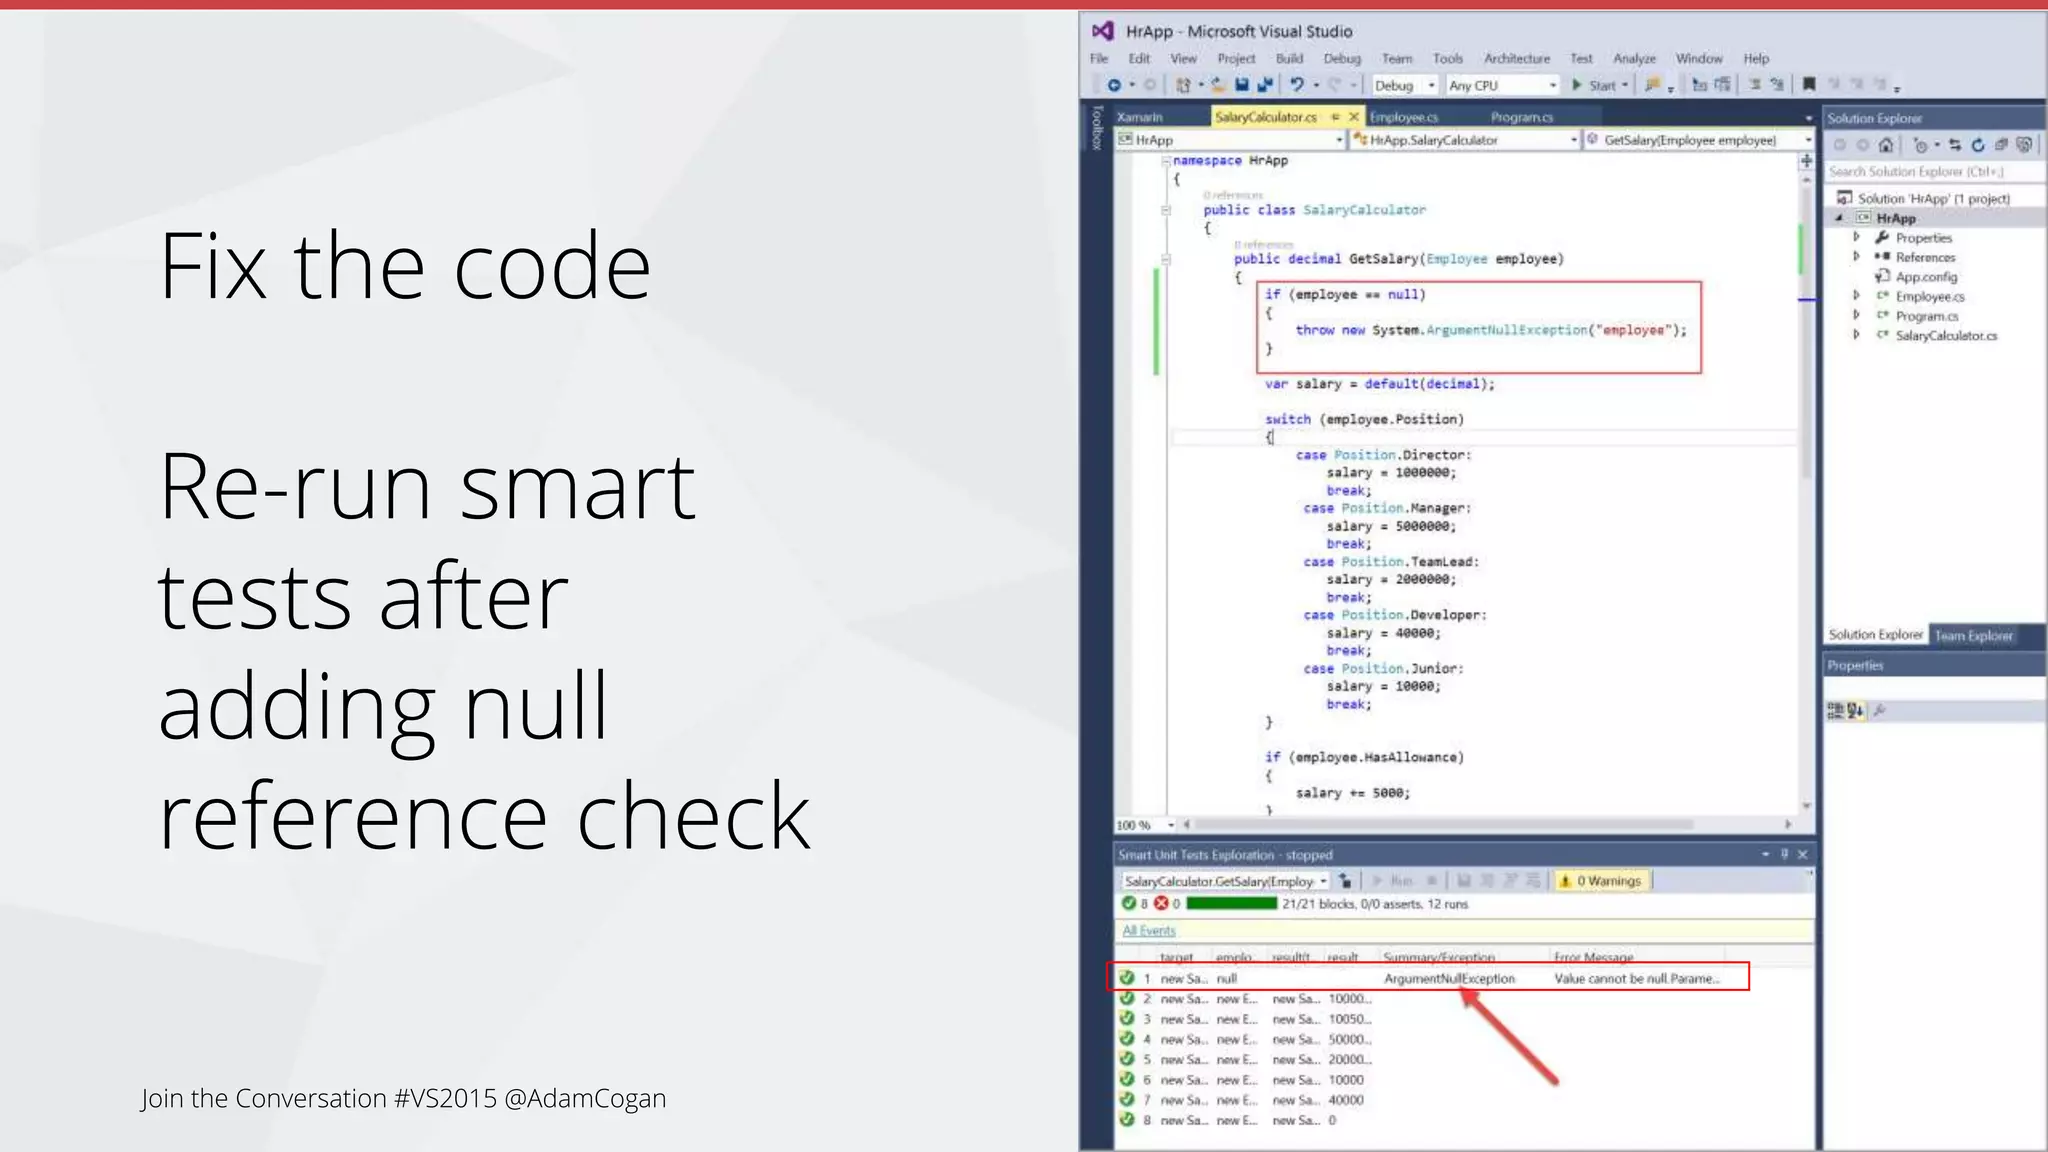Expand the Properties node in Solution Explorer

pyautogui.click(x=1856, y=238)
